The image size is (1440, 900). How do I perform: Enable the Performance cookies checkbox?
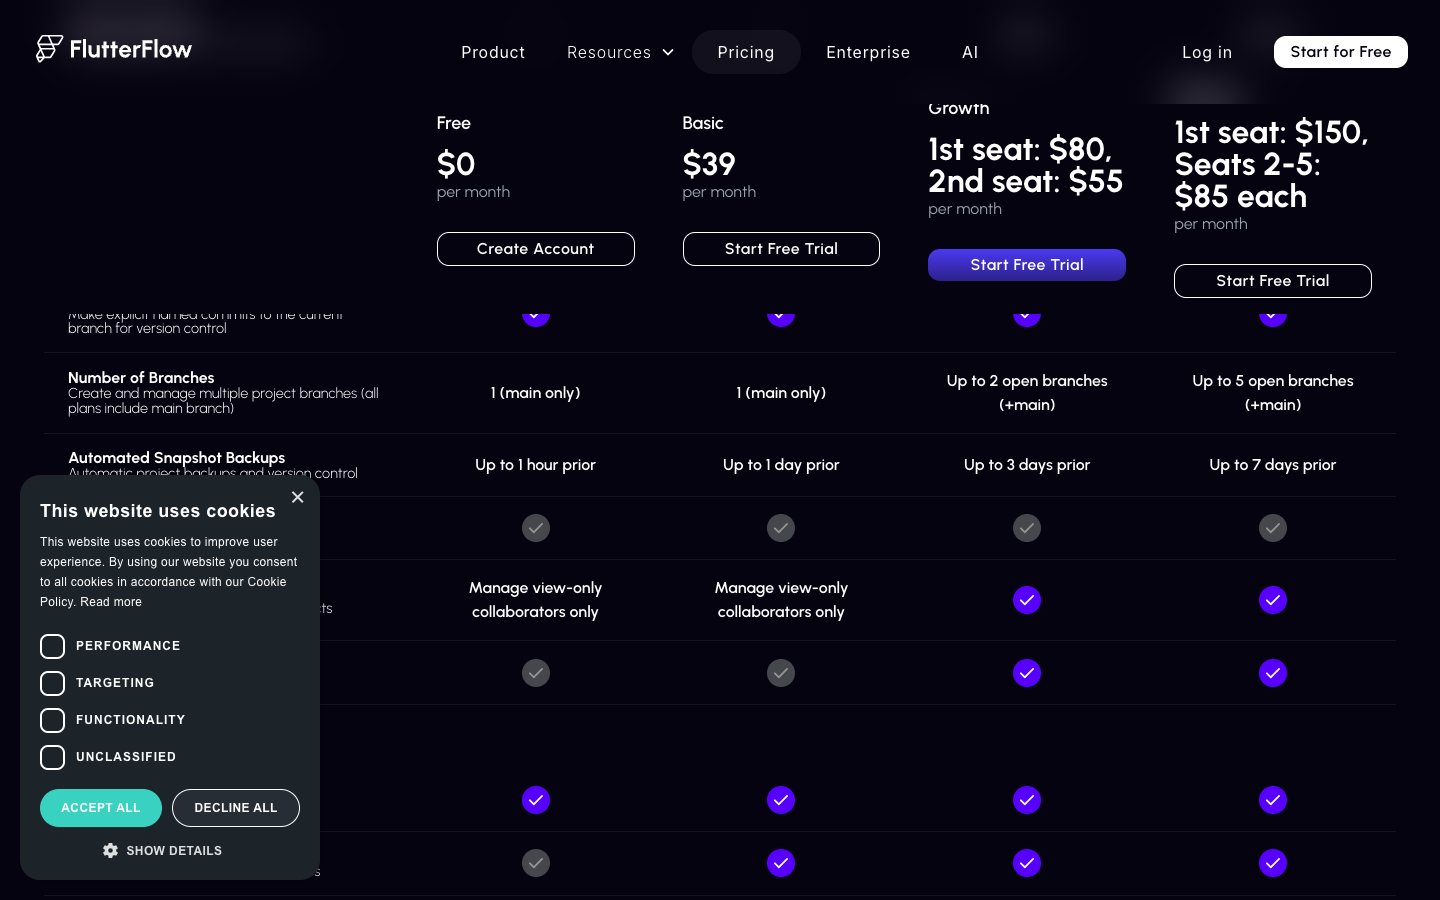click(x=53, y=646)
